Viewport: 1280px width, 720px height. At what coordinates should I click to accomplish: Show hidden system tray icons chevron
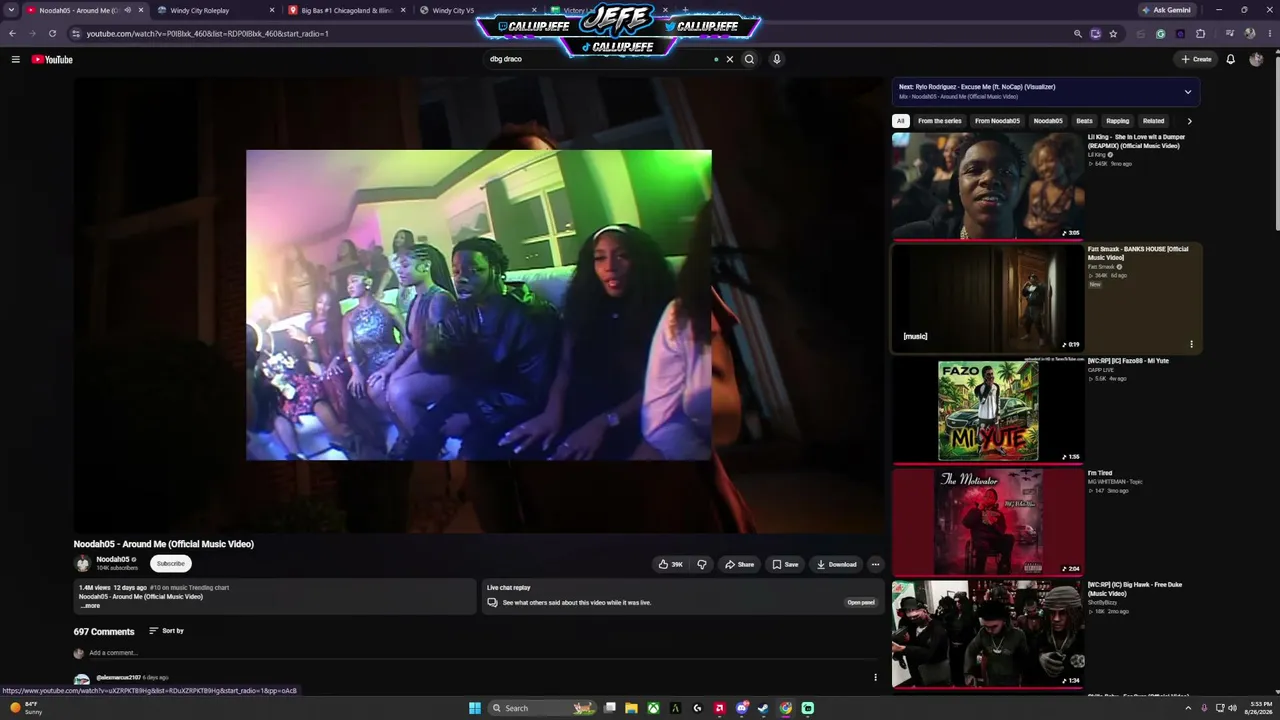[1189, 708]
